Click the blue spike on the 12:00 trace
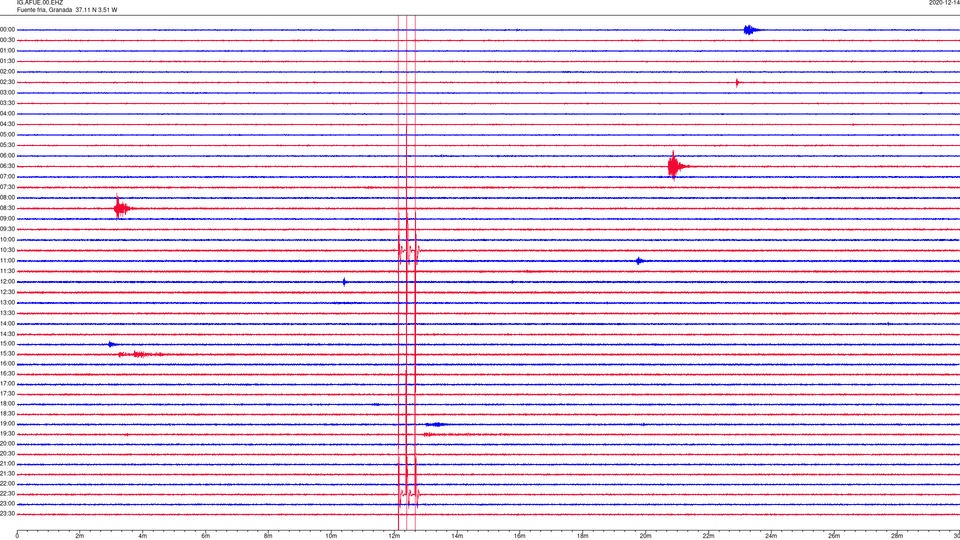Screen dimensions: 960x540 pyautogui.click(x=345, y=282)
